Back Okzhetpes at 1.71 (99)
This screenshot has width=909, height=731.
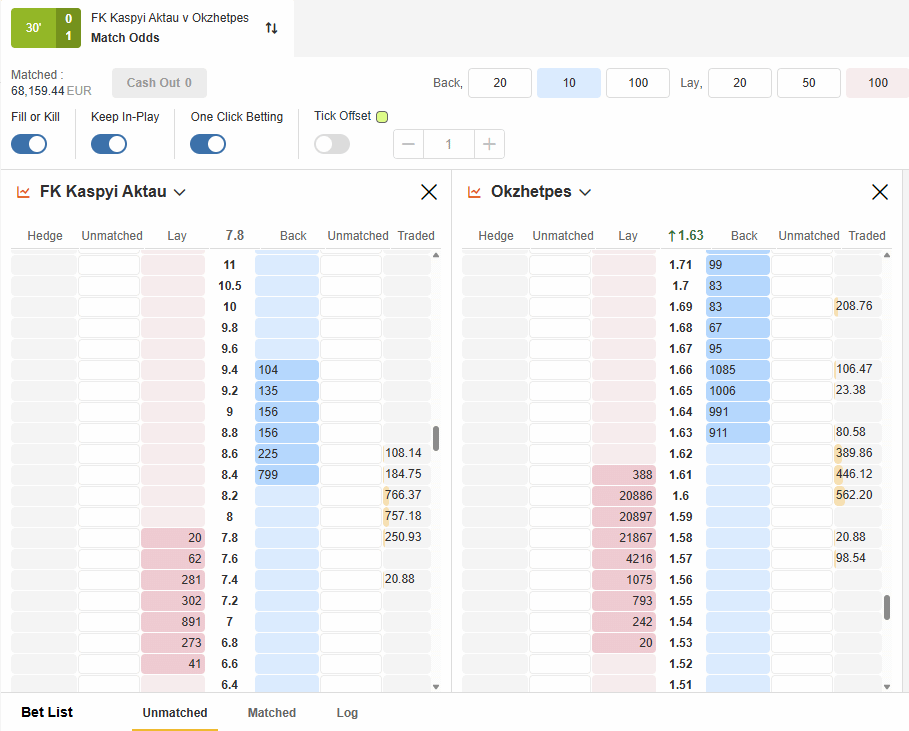coord(737,265)
